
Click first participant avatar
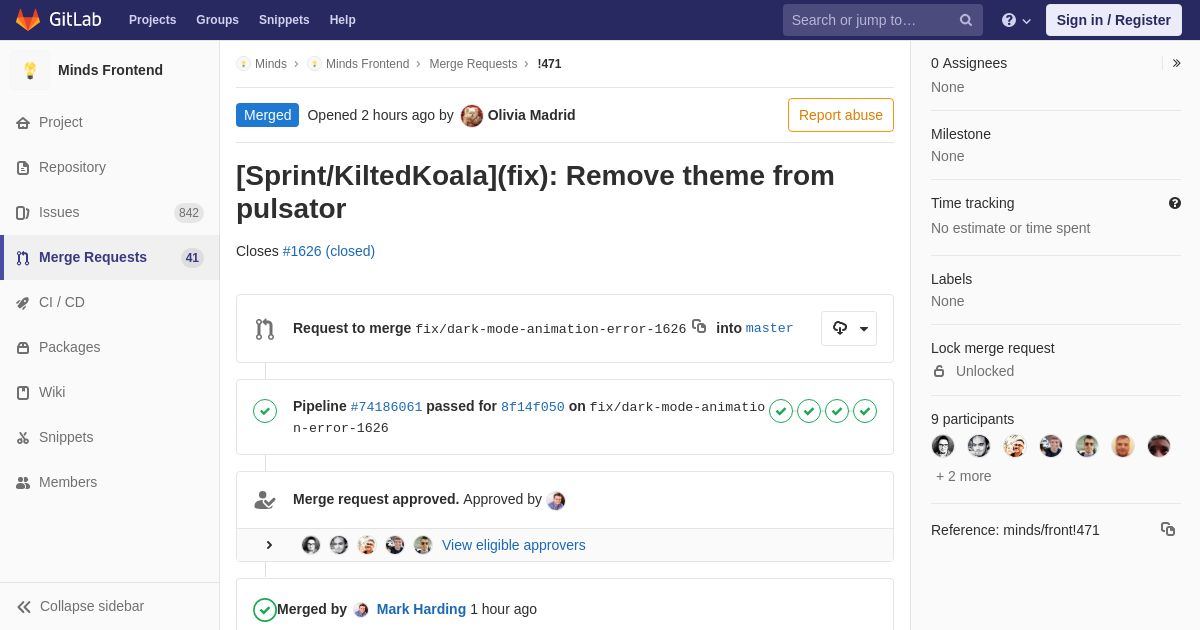coord(943,446)
